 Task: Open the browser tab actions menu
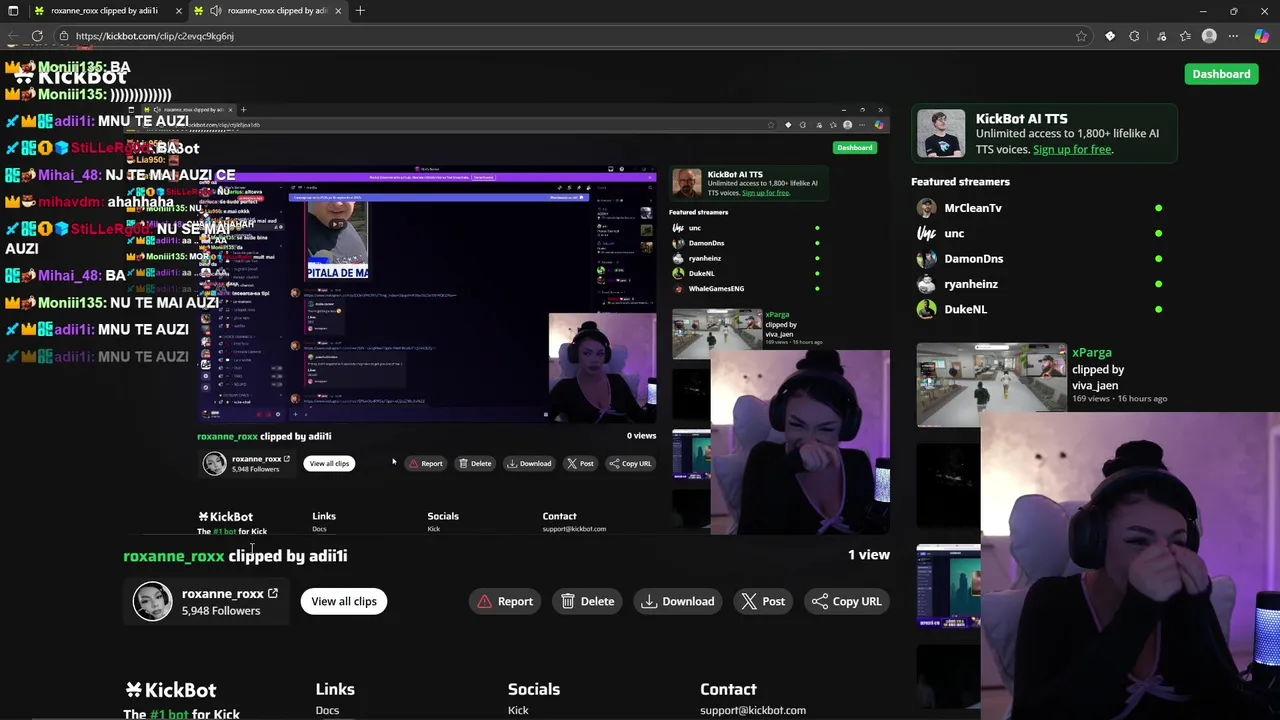(13, 11)
